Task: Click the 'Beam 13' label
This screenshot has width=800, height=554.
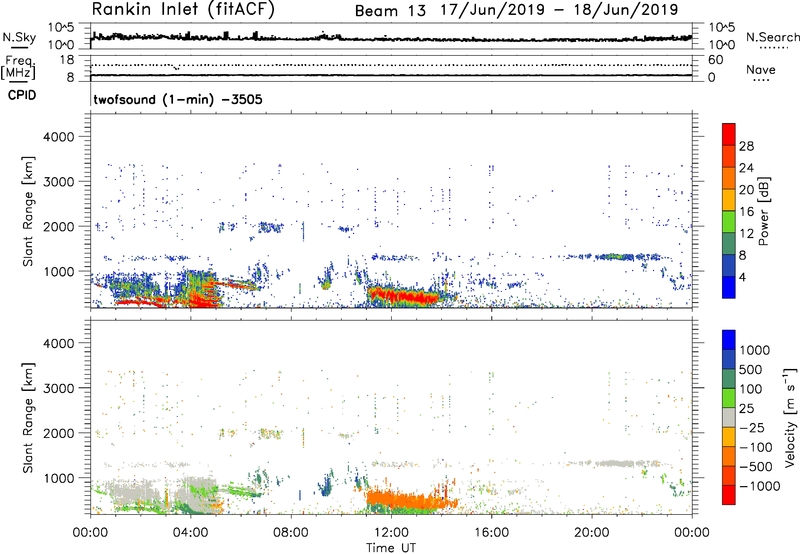Action: coord(390,11)
